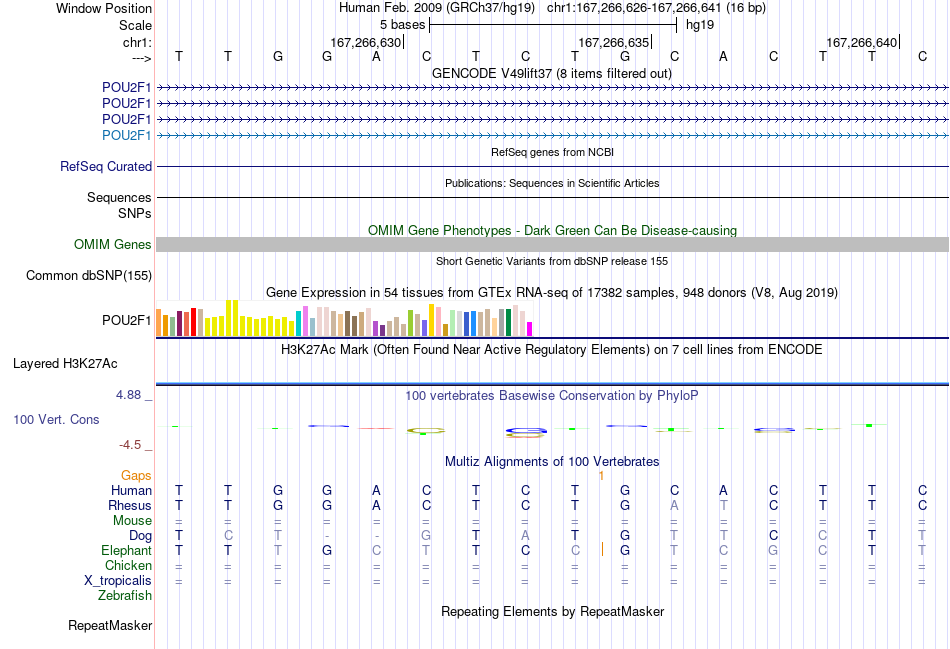The height and width of the screenshot is (649, 950).
Task: Click the orange Gaps row label
Action: point(136,476)
